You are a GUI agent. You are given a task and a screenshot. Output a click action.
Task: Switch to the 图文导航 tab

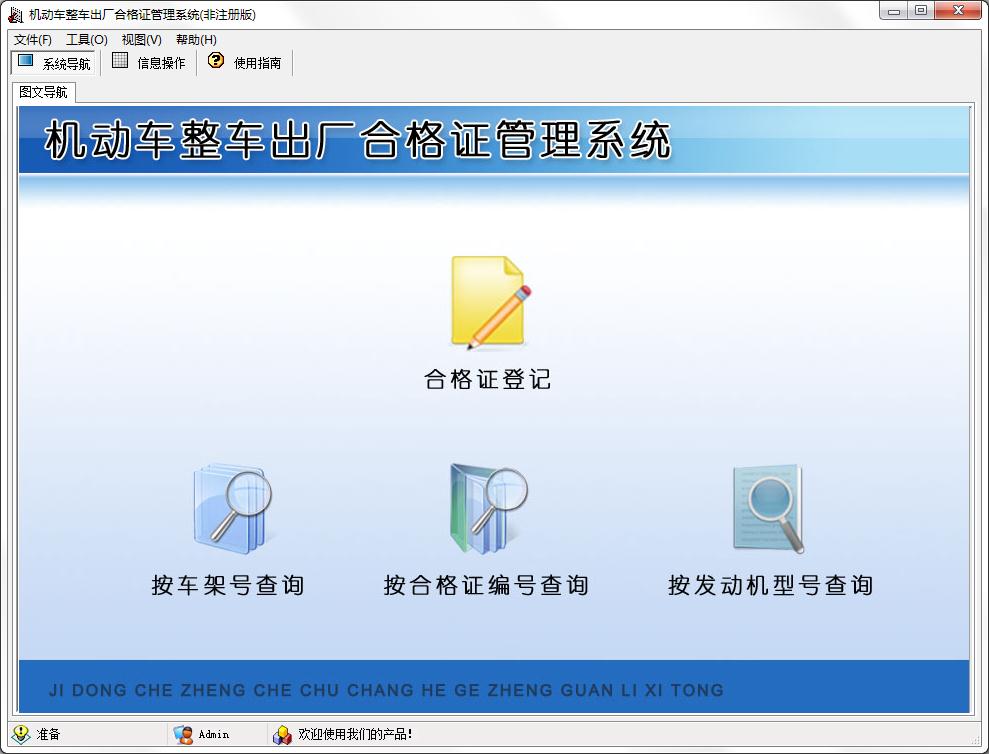tap(42, 91)
